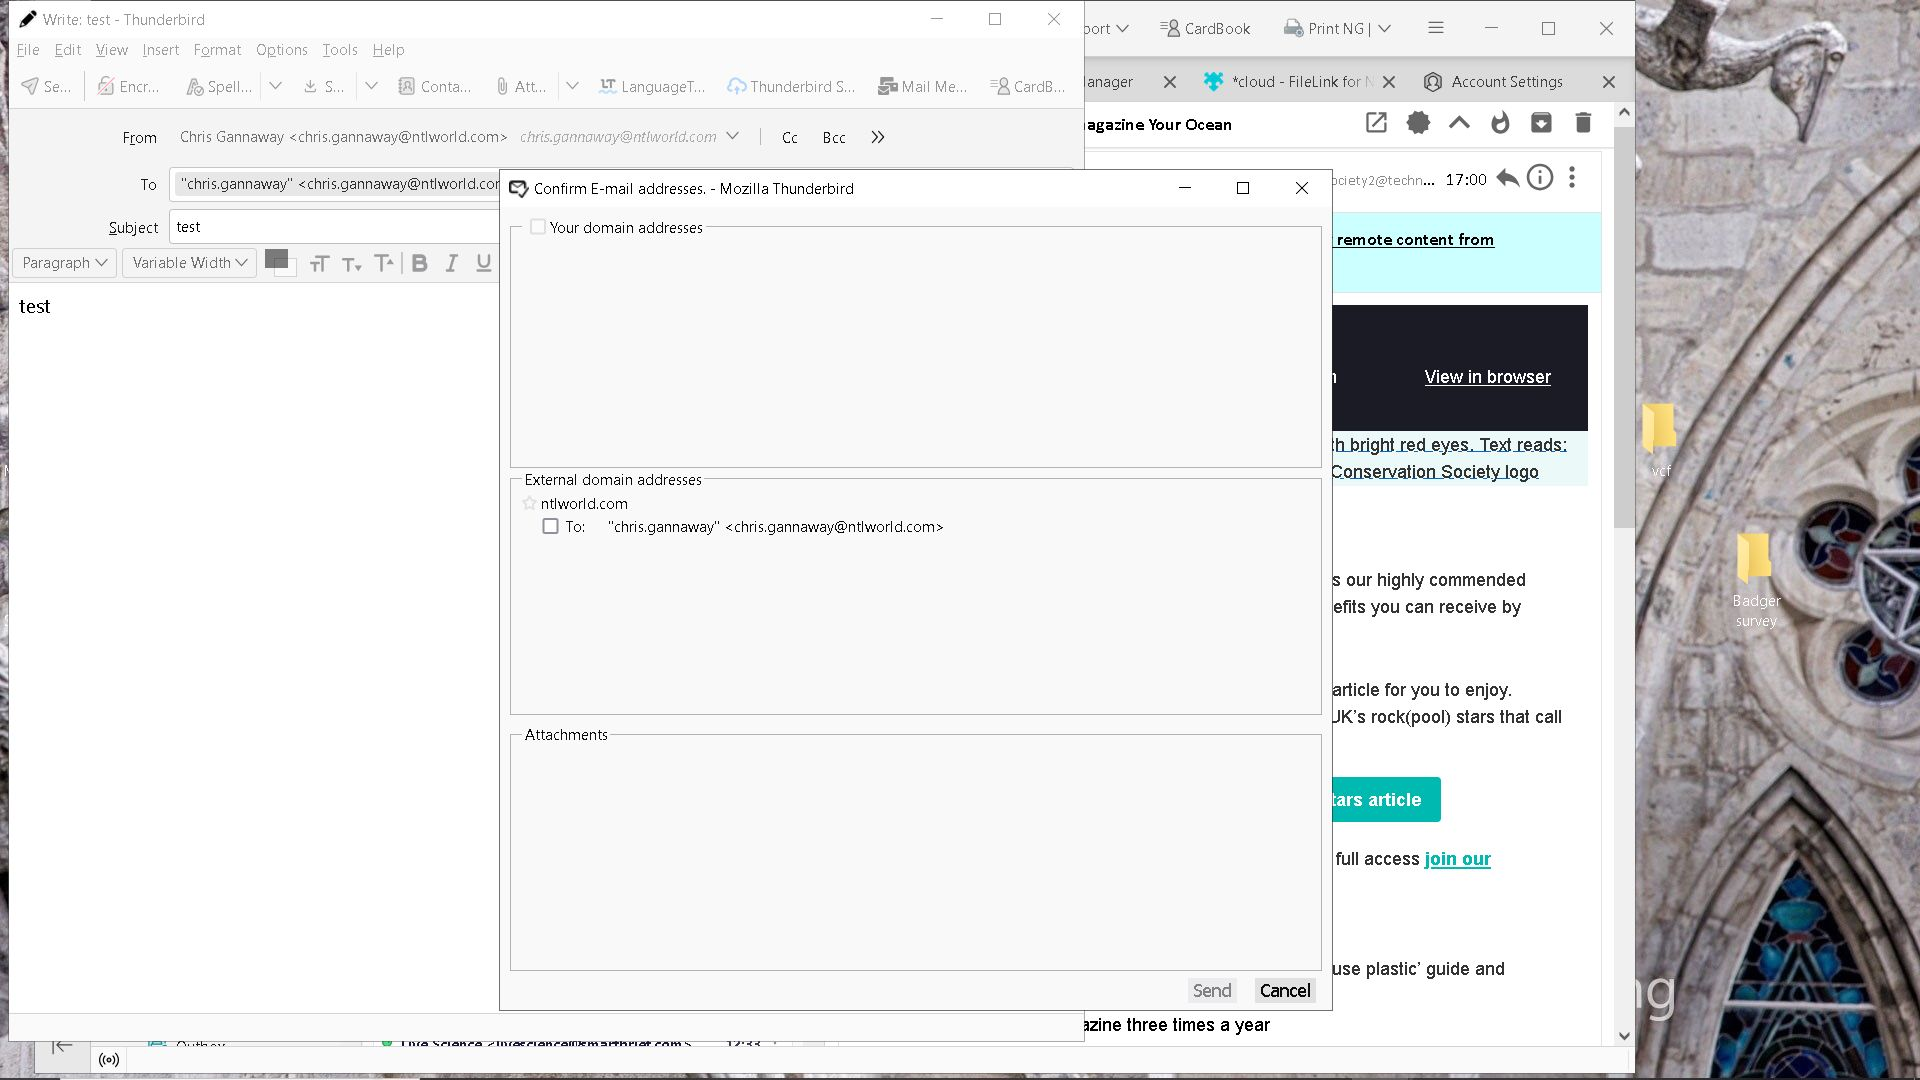Click the Underline formatting icon

[484, 263]
